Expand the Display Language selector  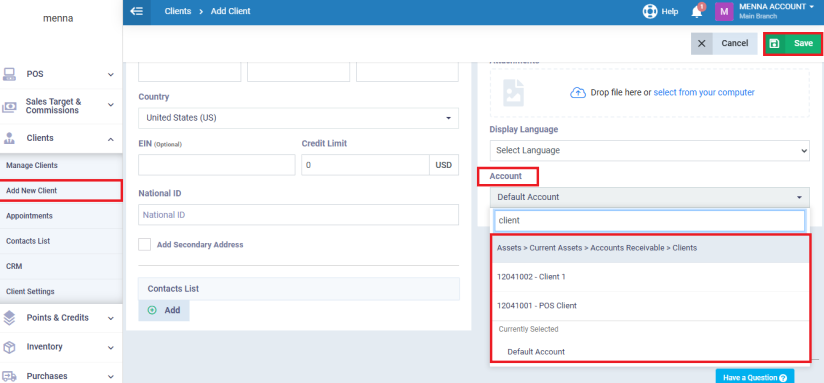click(650, 150)
